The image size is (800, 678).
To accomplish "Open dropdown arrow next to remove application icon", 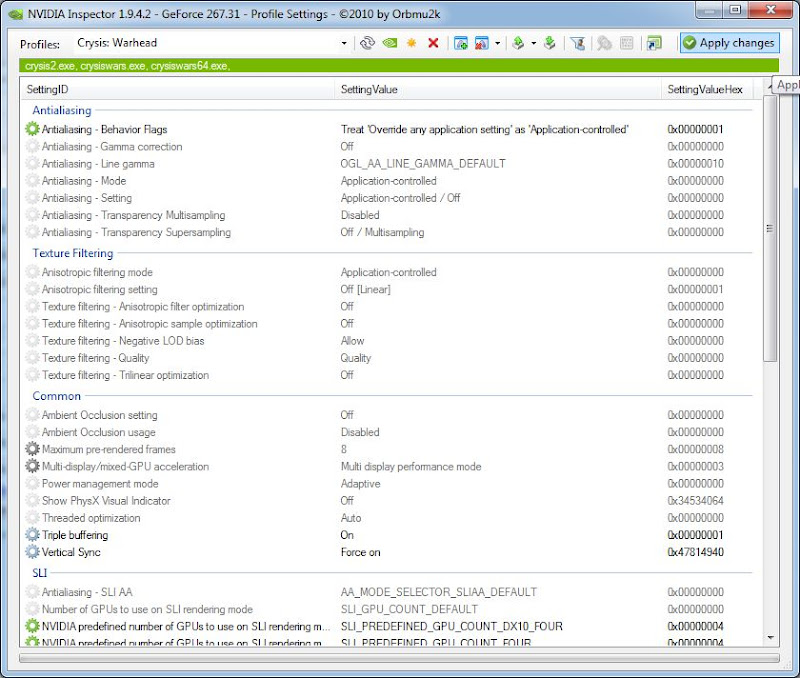I will click(497, 43).
